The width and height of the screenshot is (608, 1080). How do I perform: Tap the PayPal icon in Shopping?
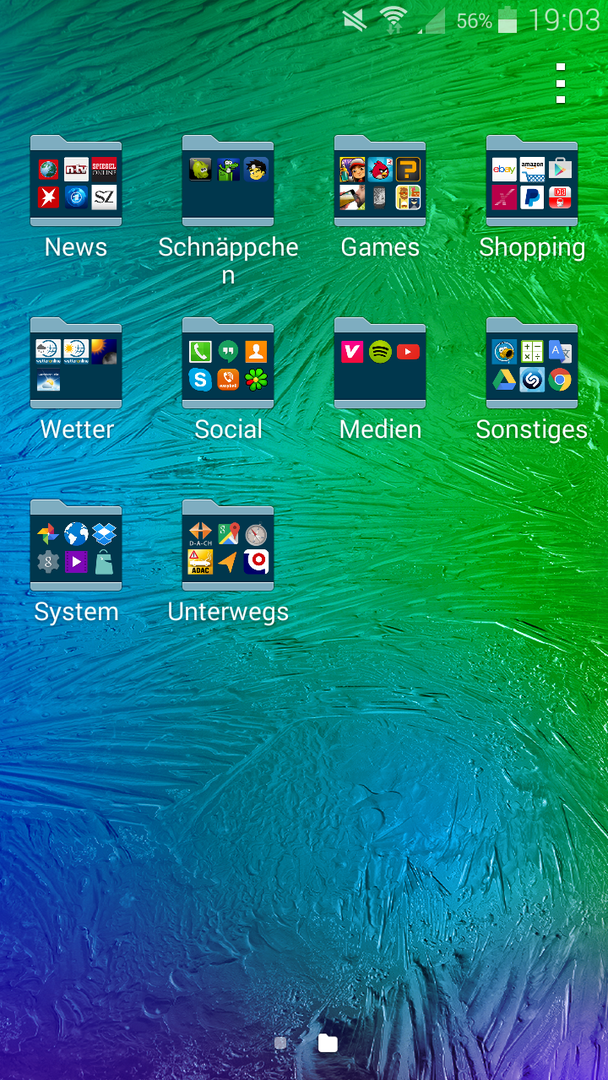[532, 198]
